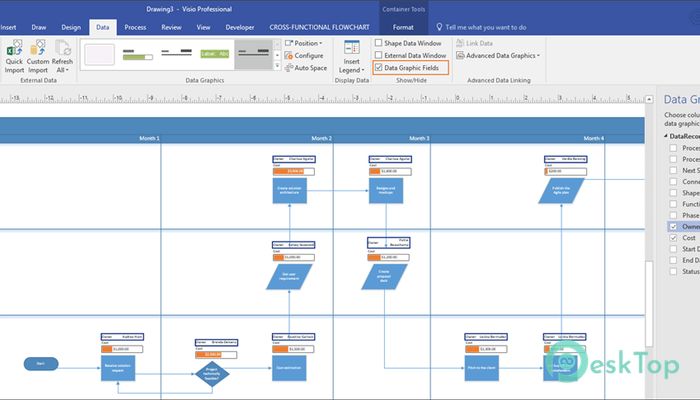The height and width of the screenshot is (400, 700).
Task: Move the data graphics gallery up one row
Action: click(277, 44)
